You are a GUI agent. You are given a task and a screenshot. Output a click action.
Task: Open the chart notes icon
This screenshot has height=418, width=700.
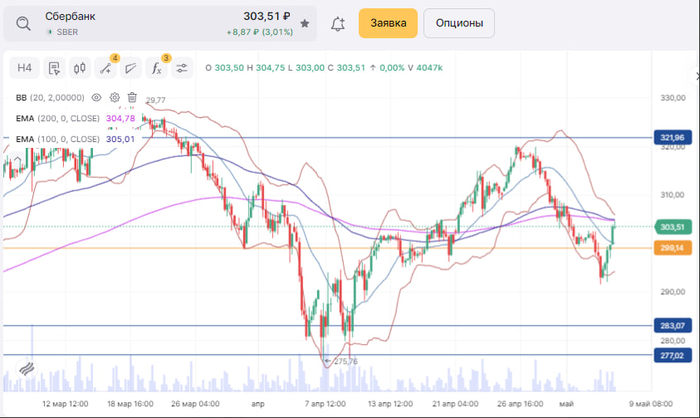coord(54,68)
